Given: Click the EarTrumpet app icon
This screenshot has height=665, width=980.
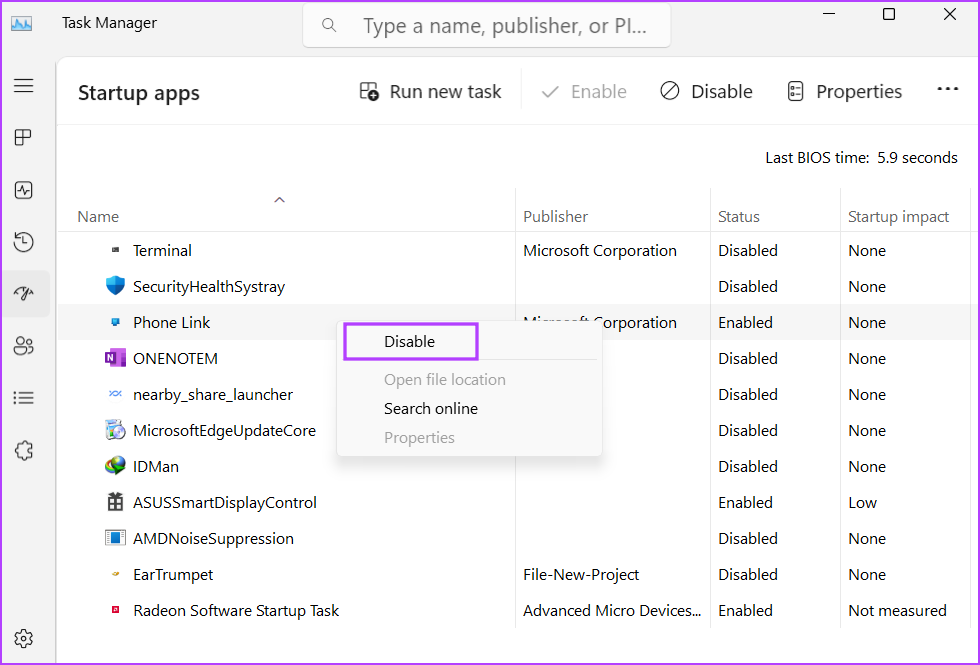Looking at the screenshot, I should [x=115, y=574].
